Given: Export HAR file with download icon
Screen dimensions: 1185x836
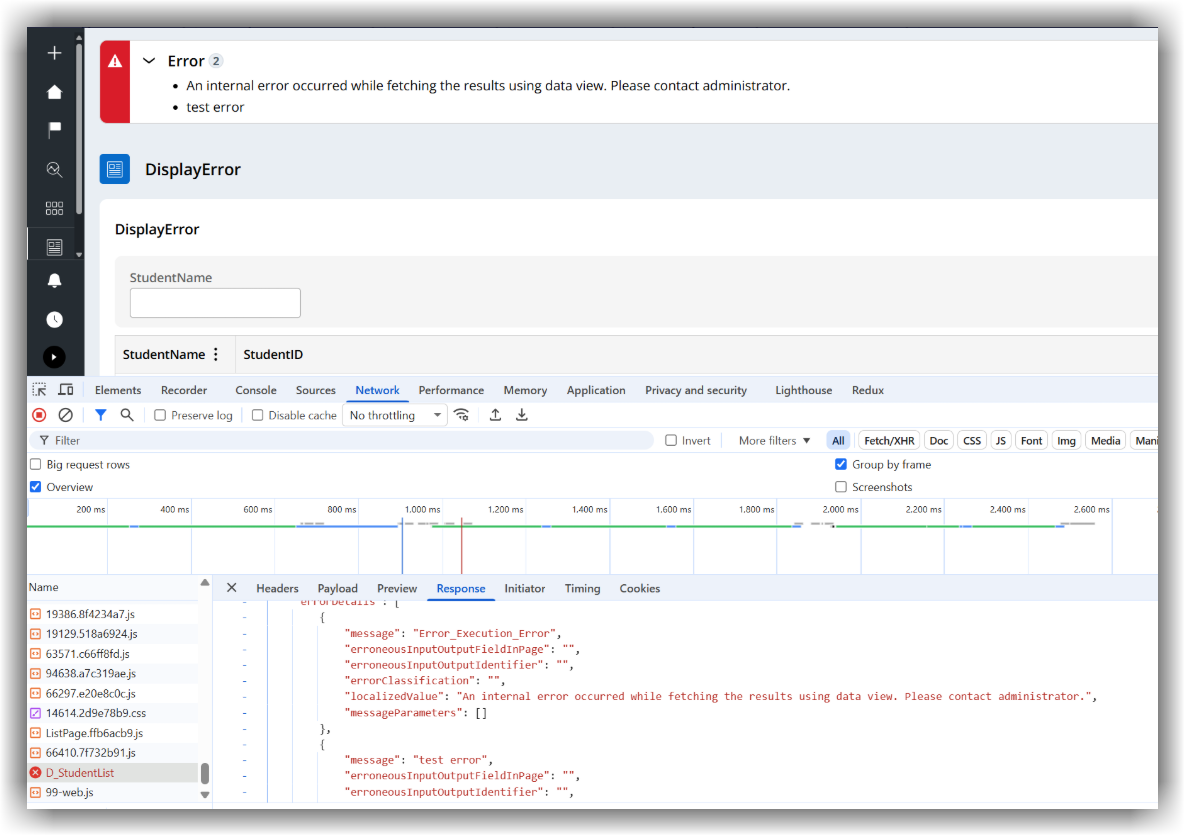Looking at the screenshot, I should 521,414.
